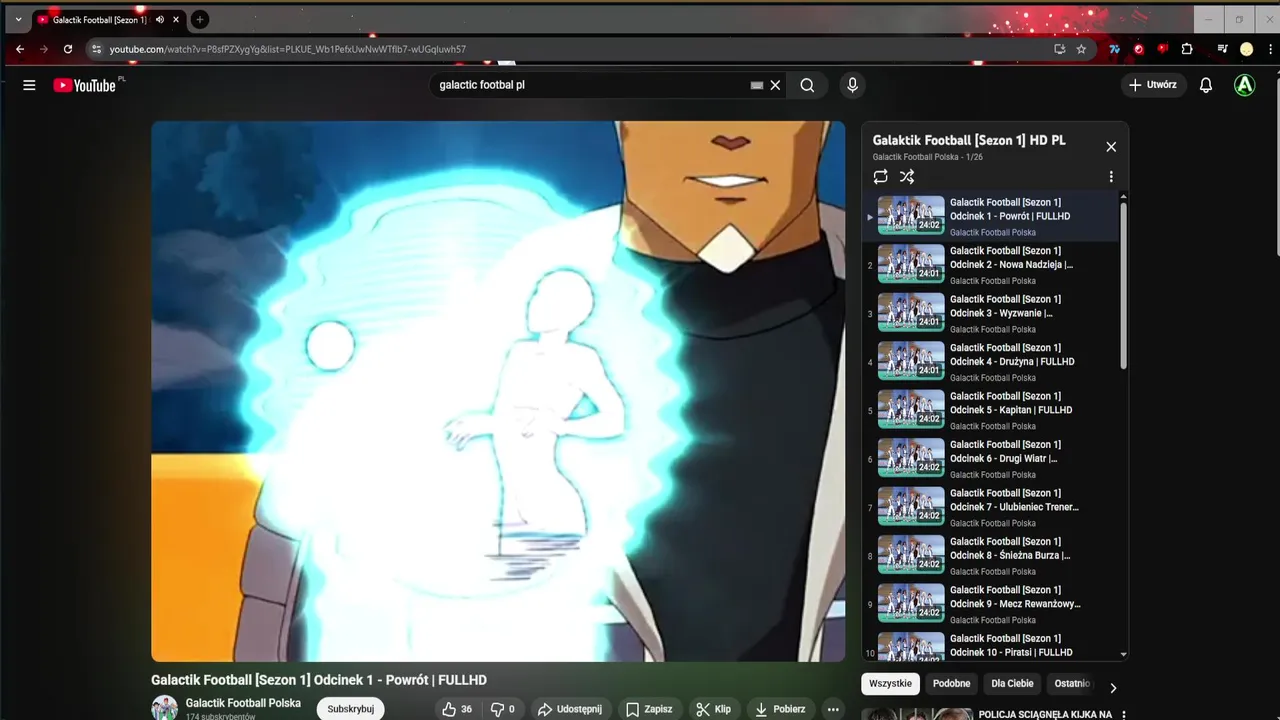Open Galactik Football Polska channel name link
1280x720 pixels.
243,703
